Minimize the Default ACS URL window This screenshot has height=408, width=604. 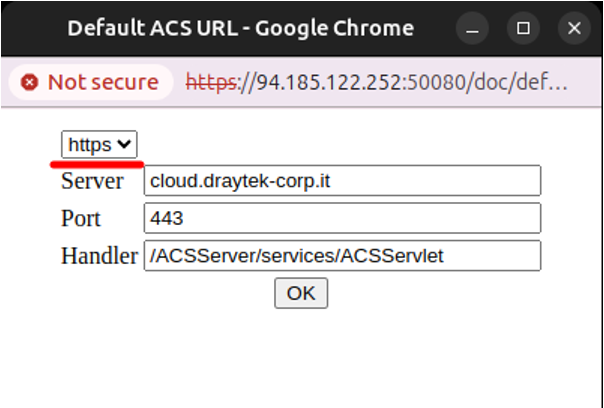[x=472, y=28]
